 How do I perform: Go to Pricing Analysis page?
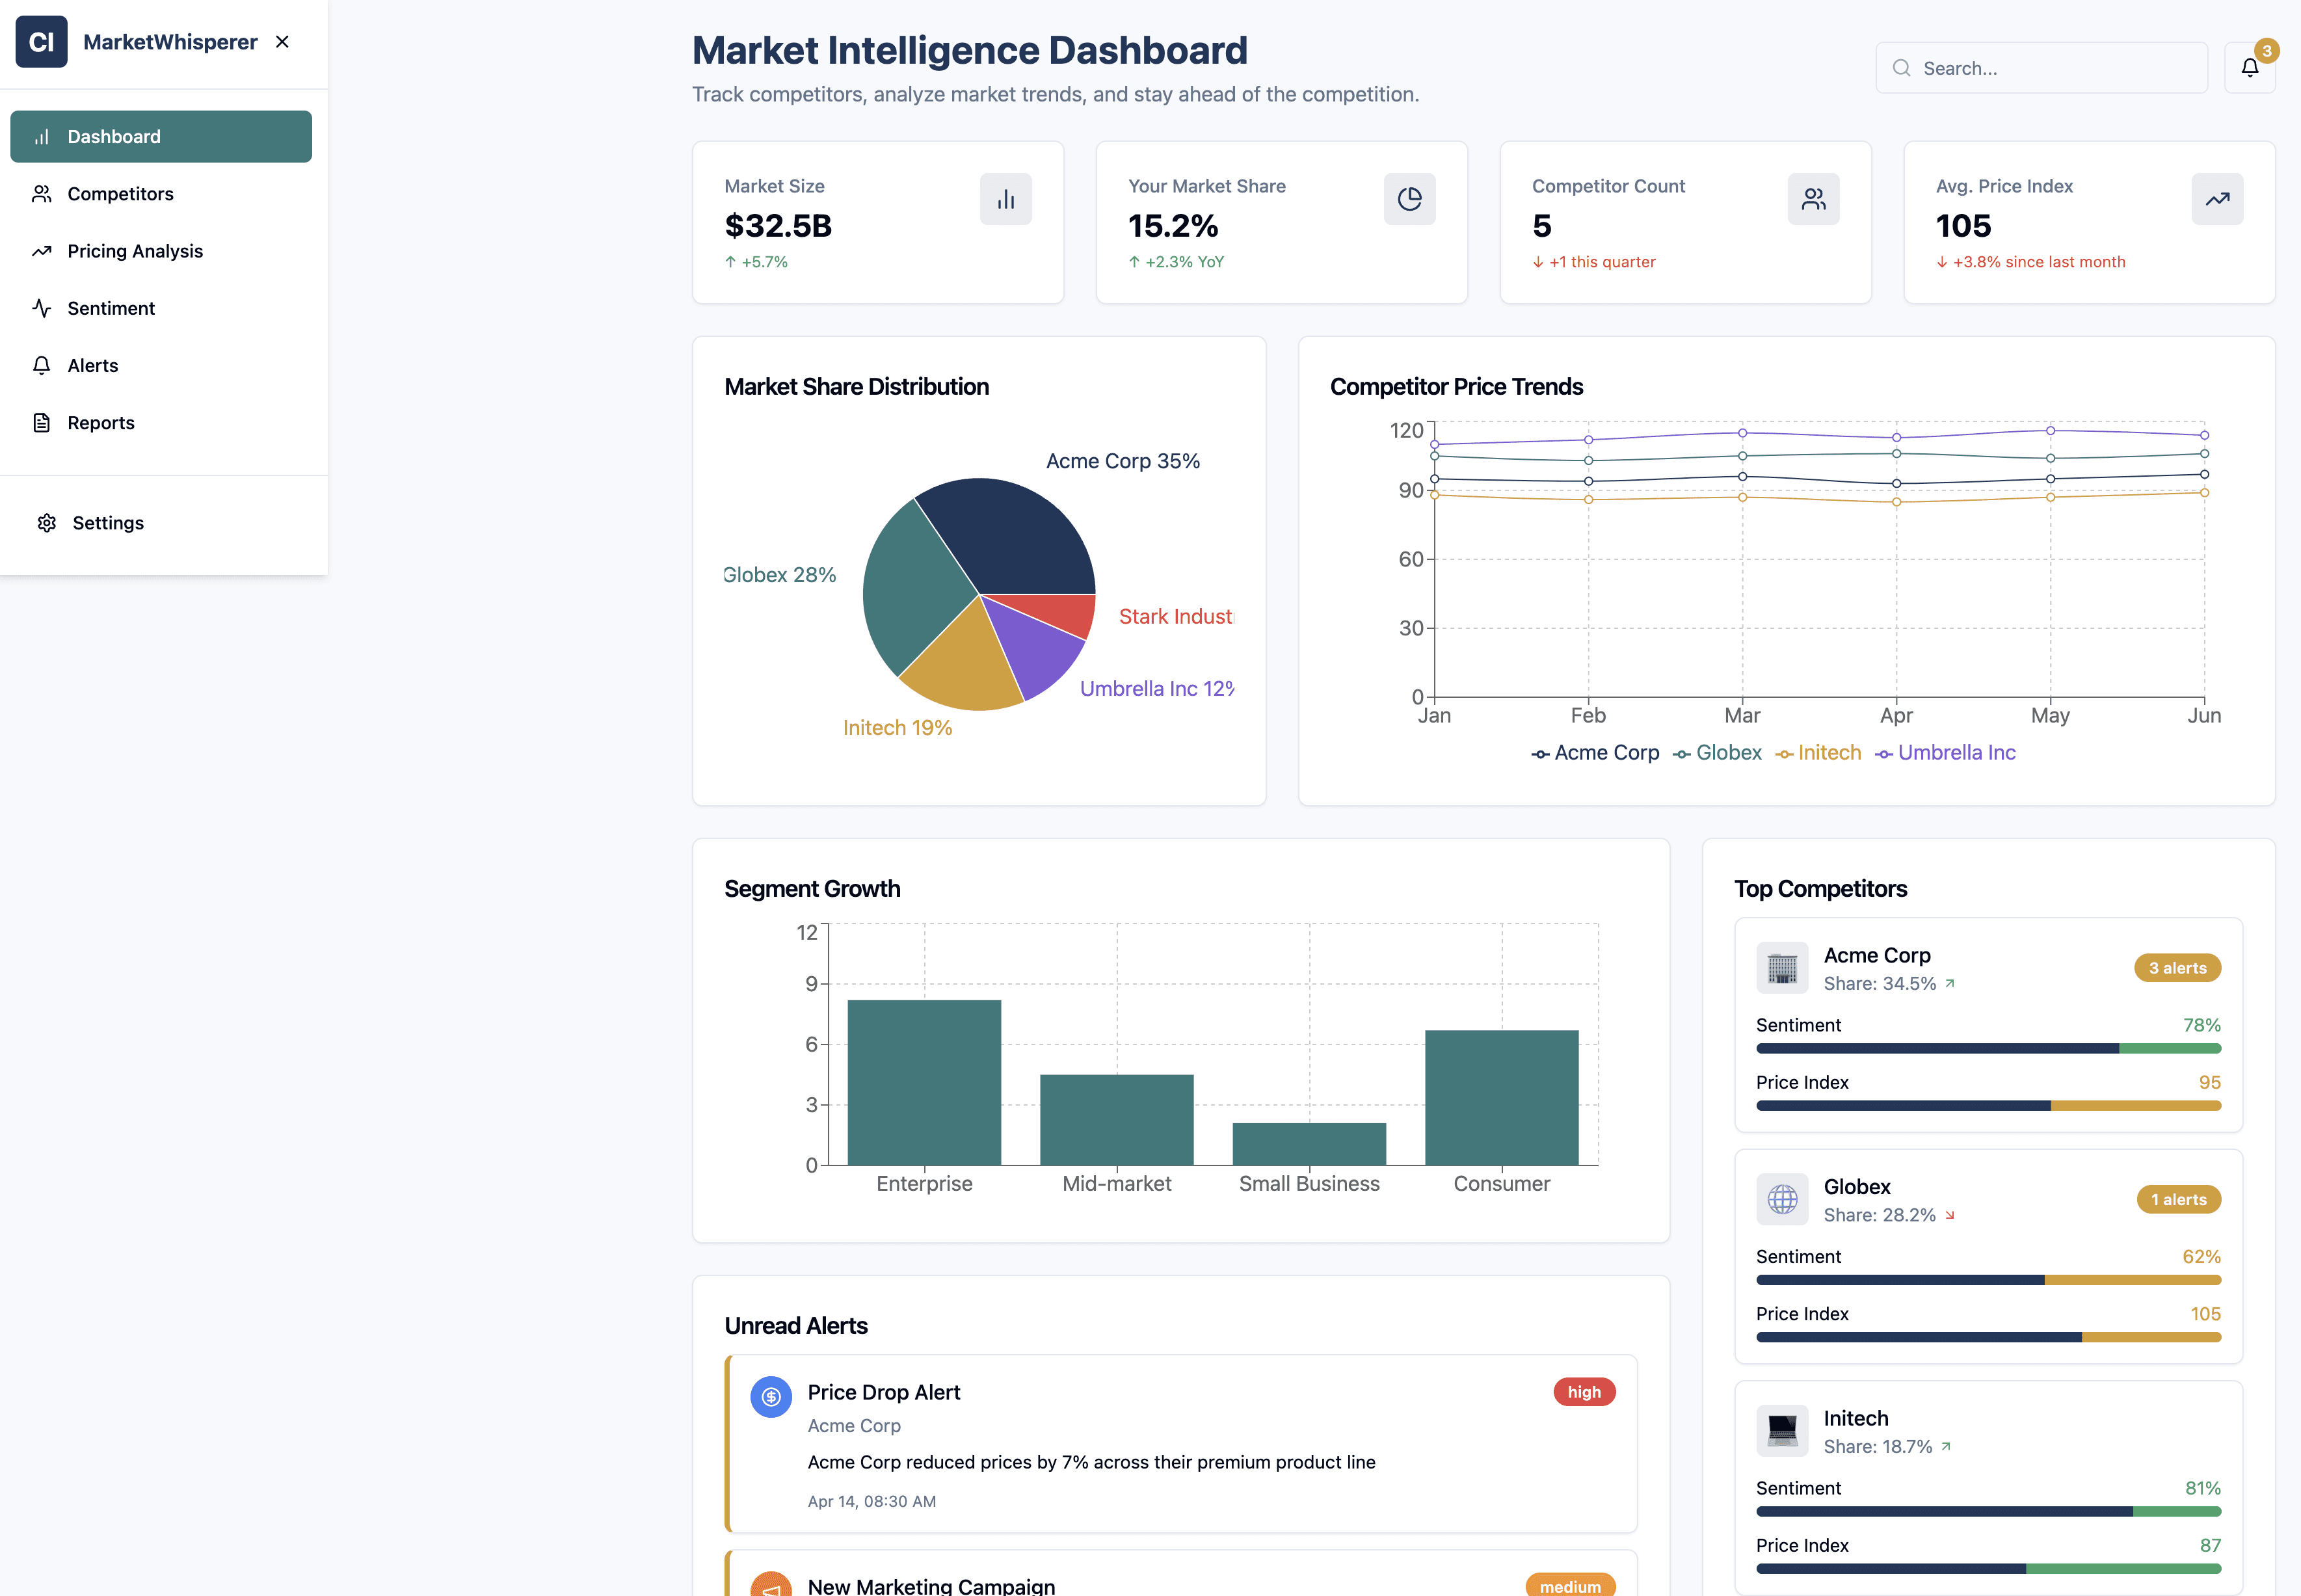point(134,251)
